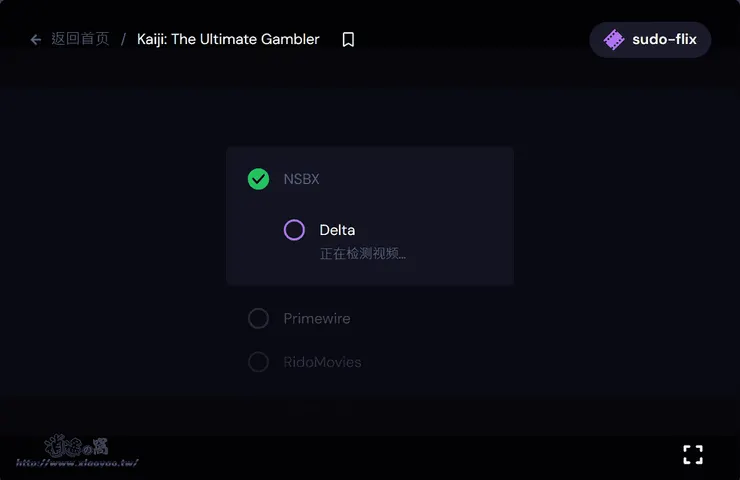Click the breadcrumb slash separator

click(124, 40)
